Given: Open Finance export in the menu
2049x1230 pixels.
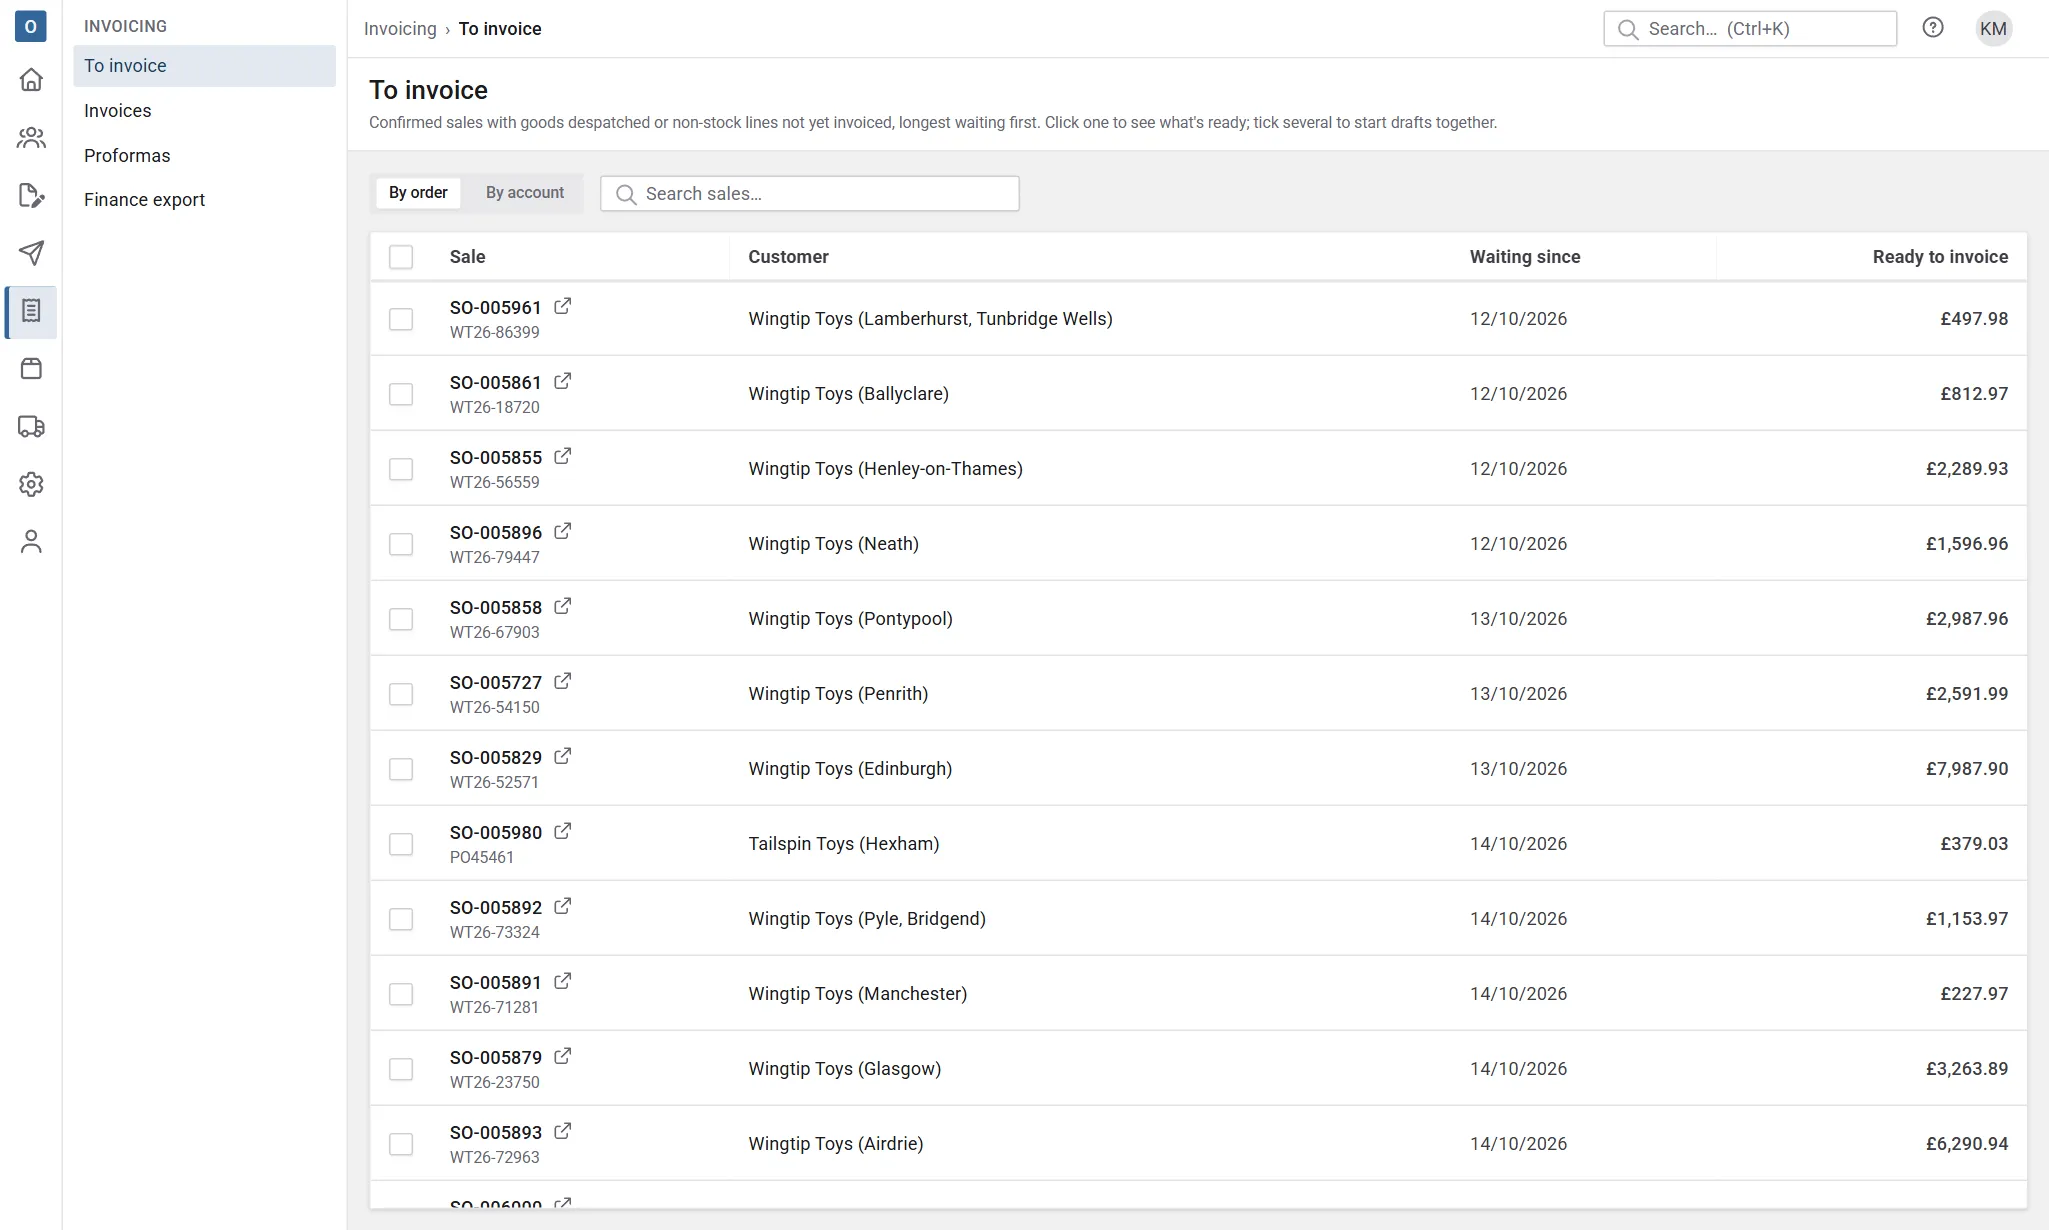Looking at the screenshot, I should click(x=204, y=200).
